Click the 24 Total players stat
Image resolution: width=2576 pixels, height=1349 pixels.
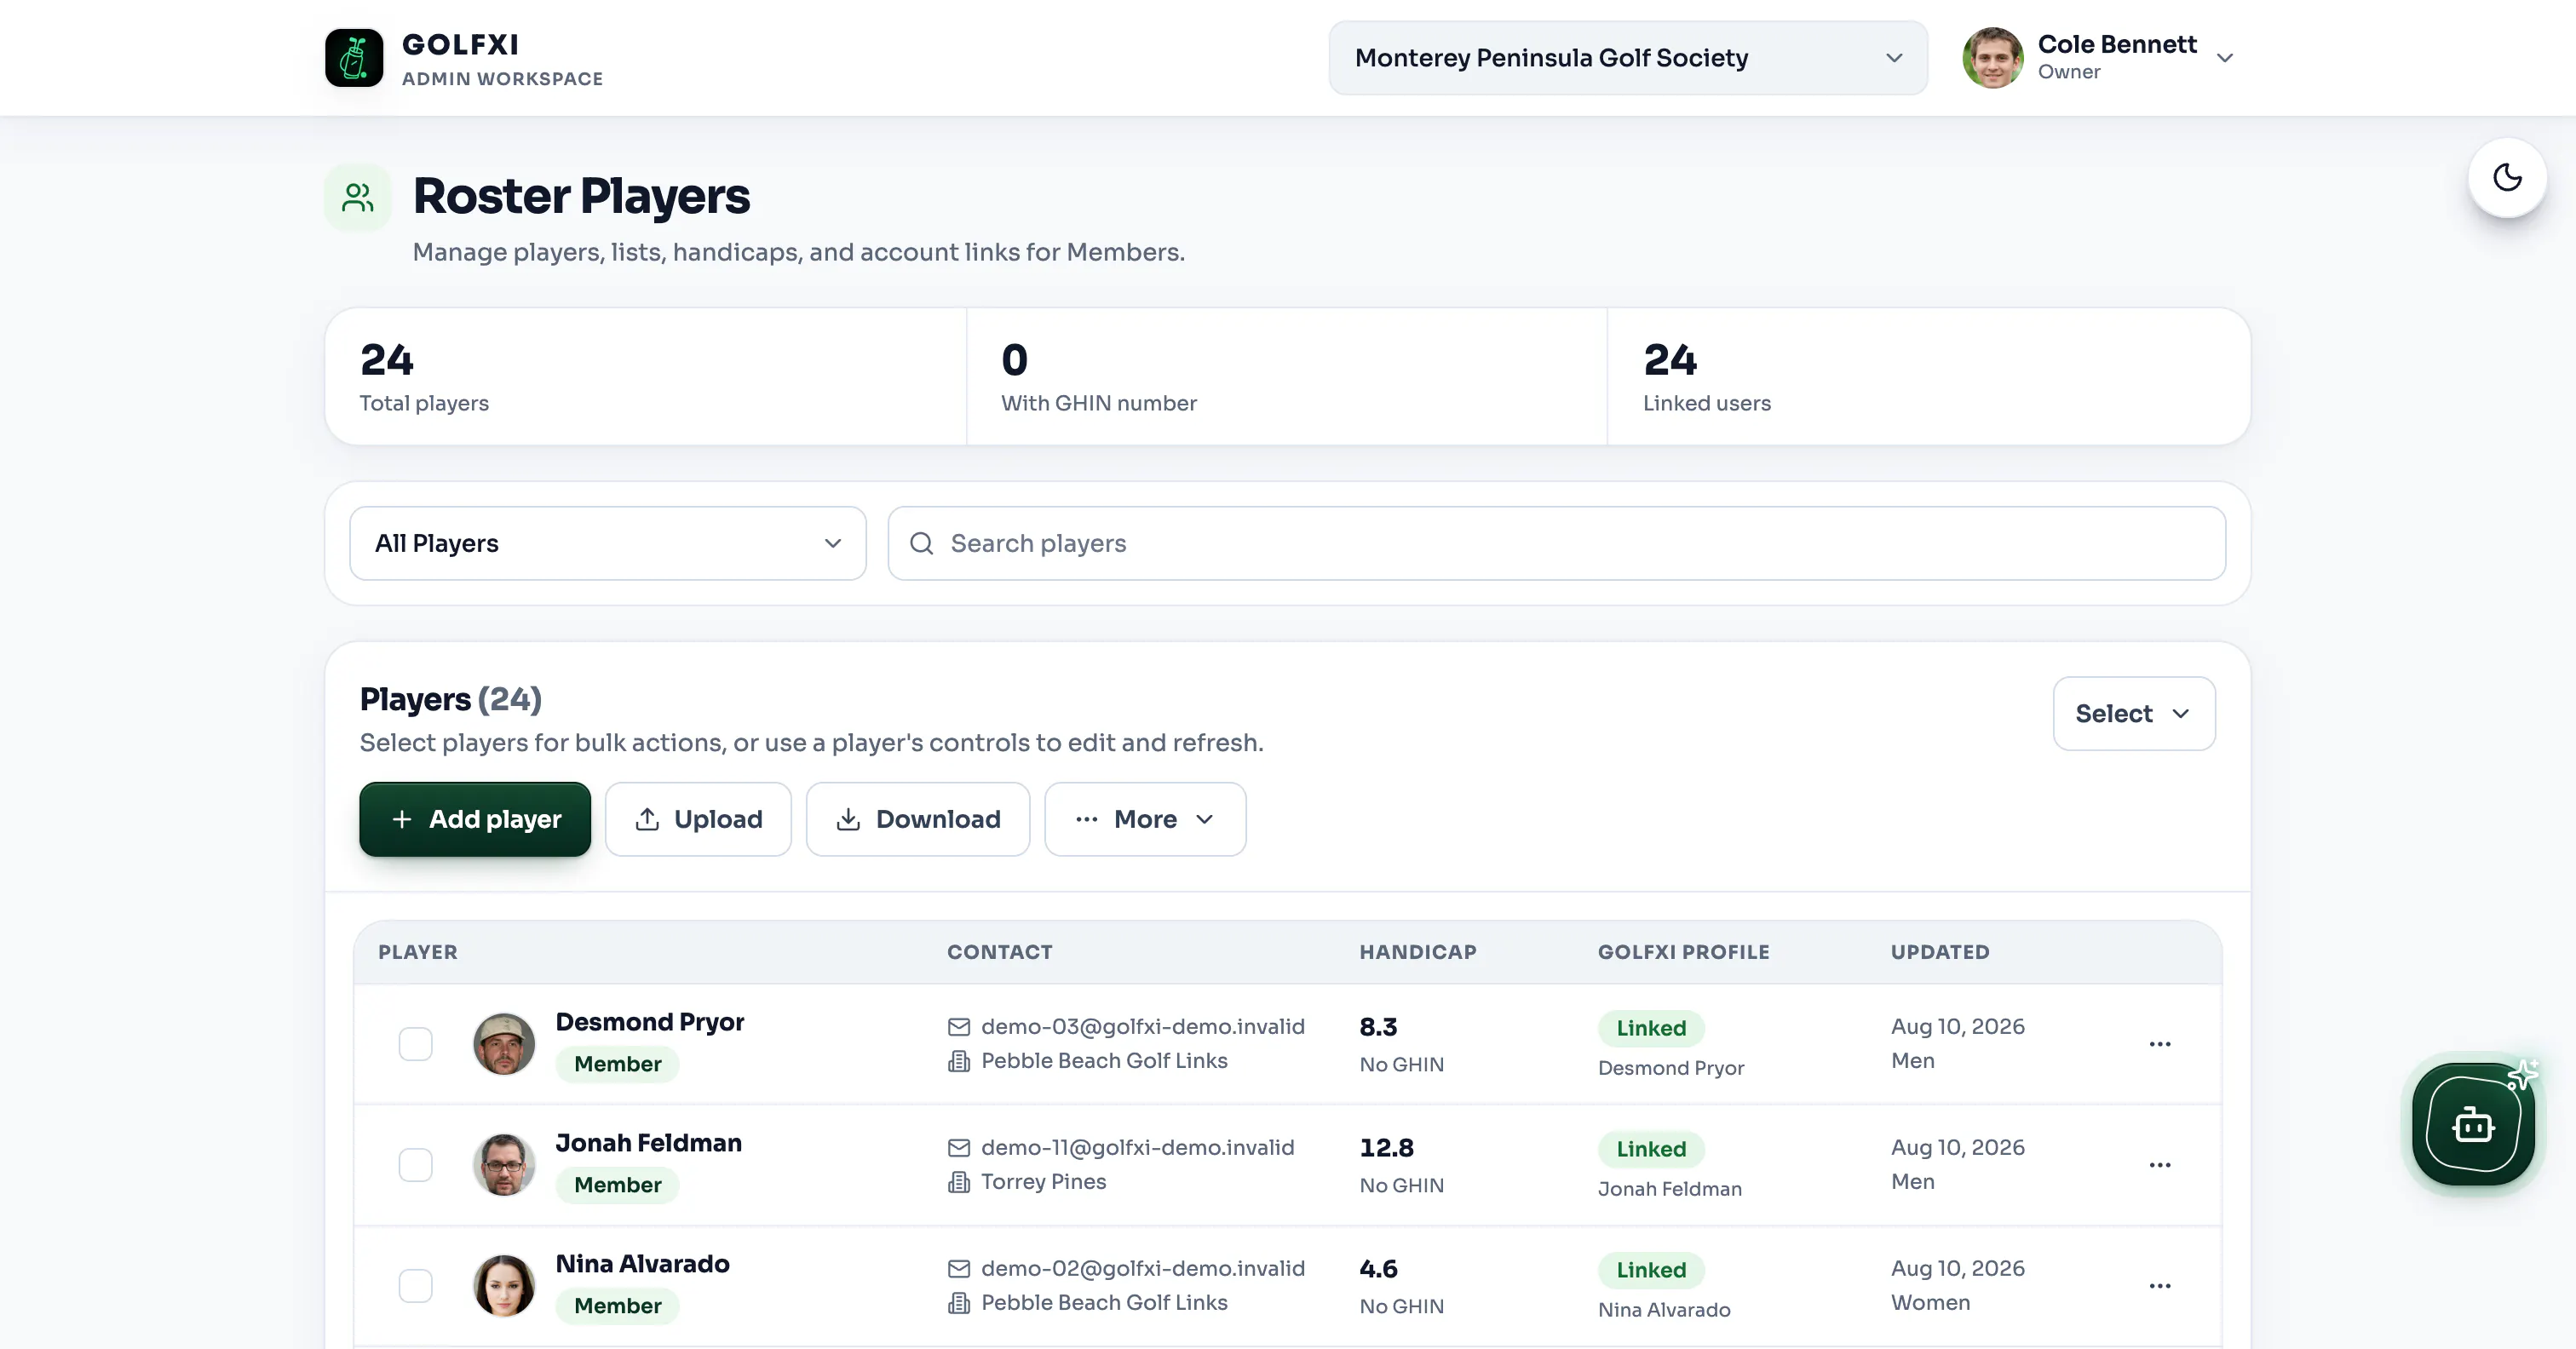[645, 377]
